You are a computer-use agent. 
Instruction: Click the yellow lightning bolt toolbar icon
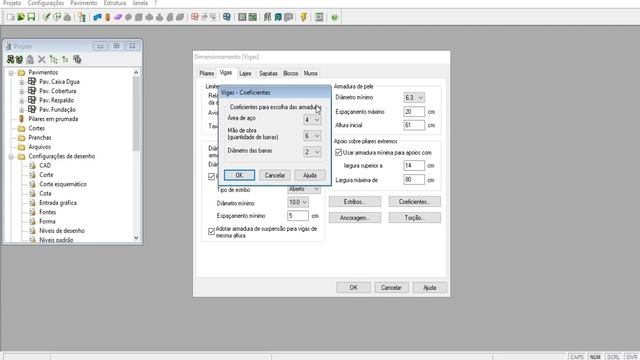point(303,17)
